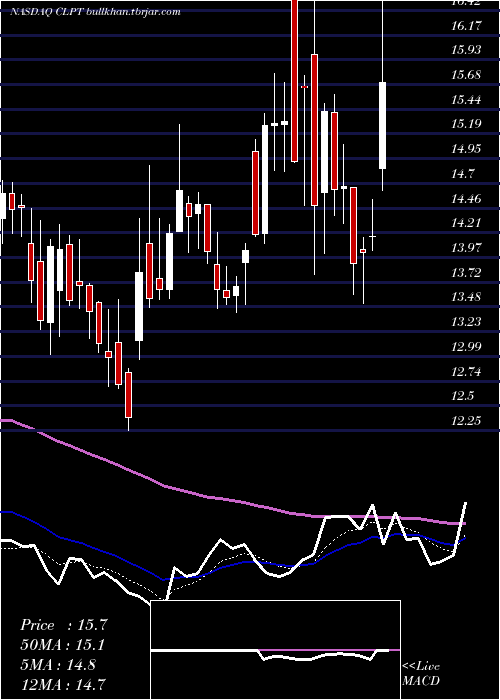Click the 14.95 price axis label
This screenshot has height=700, width=500.
click(466, 149)
